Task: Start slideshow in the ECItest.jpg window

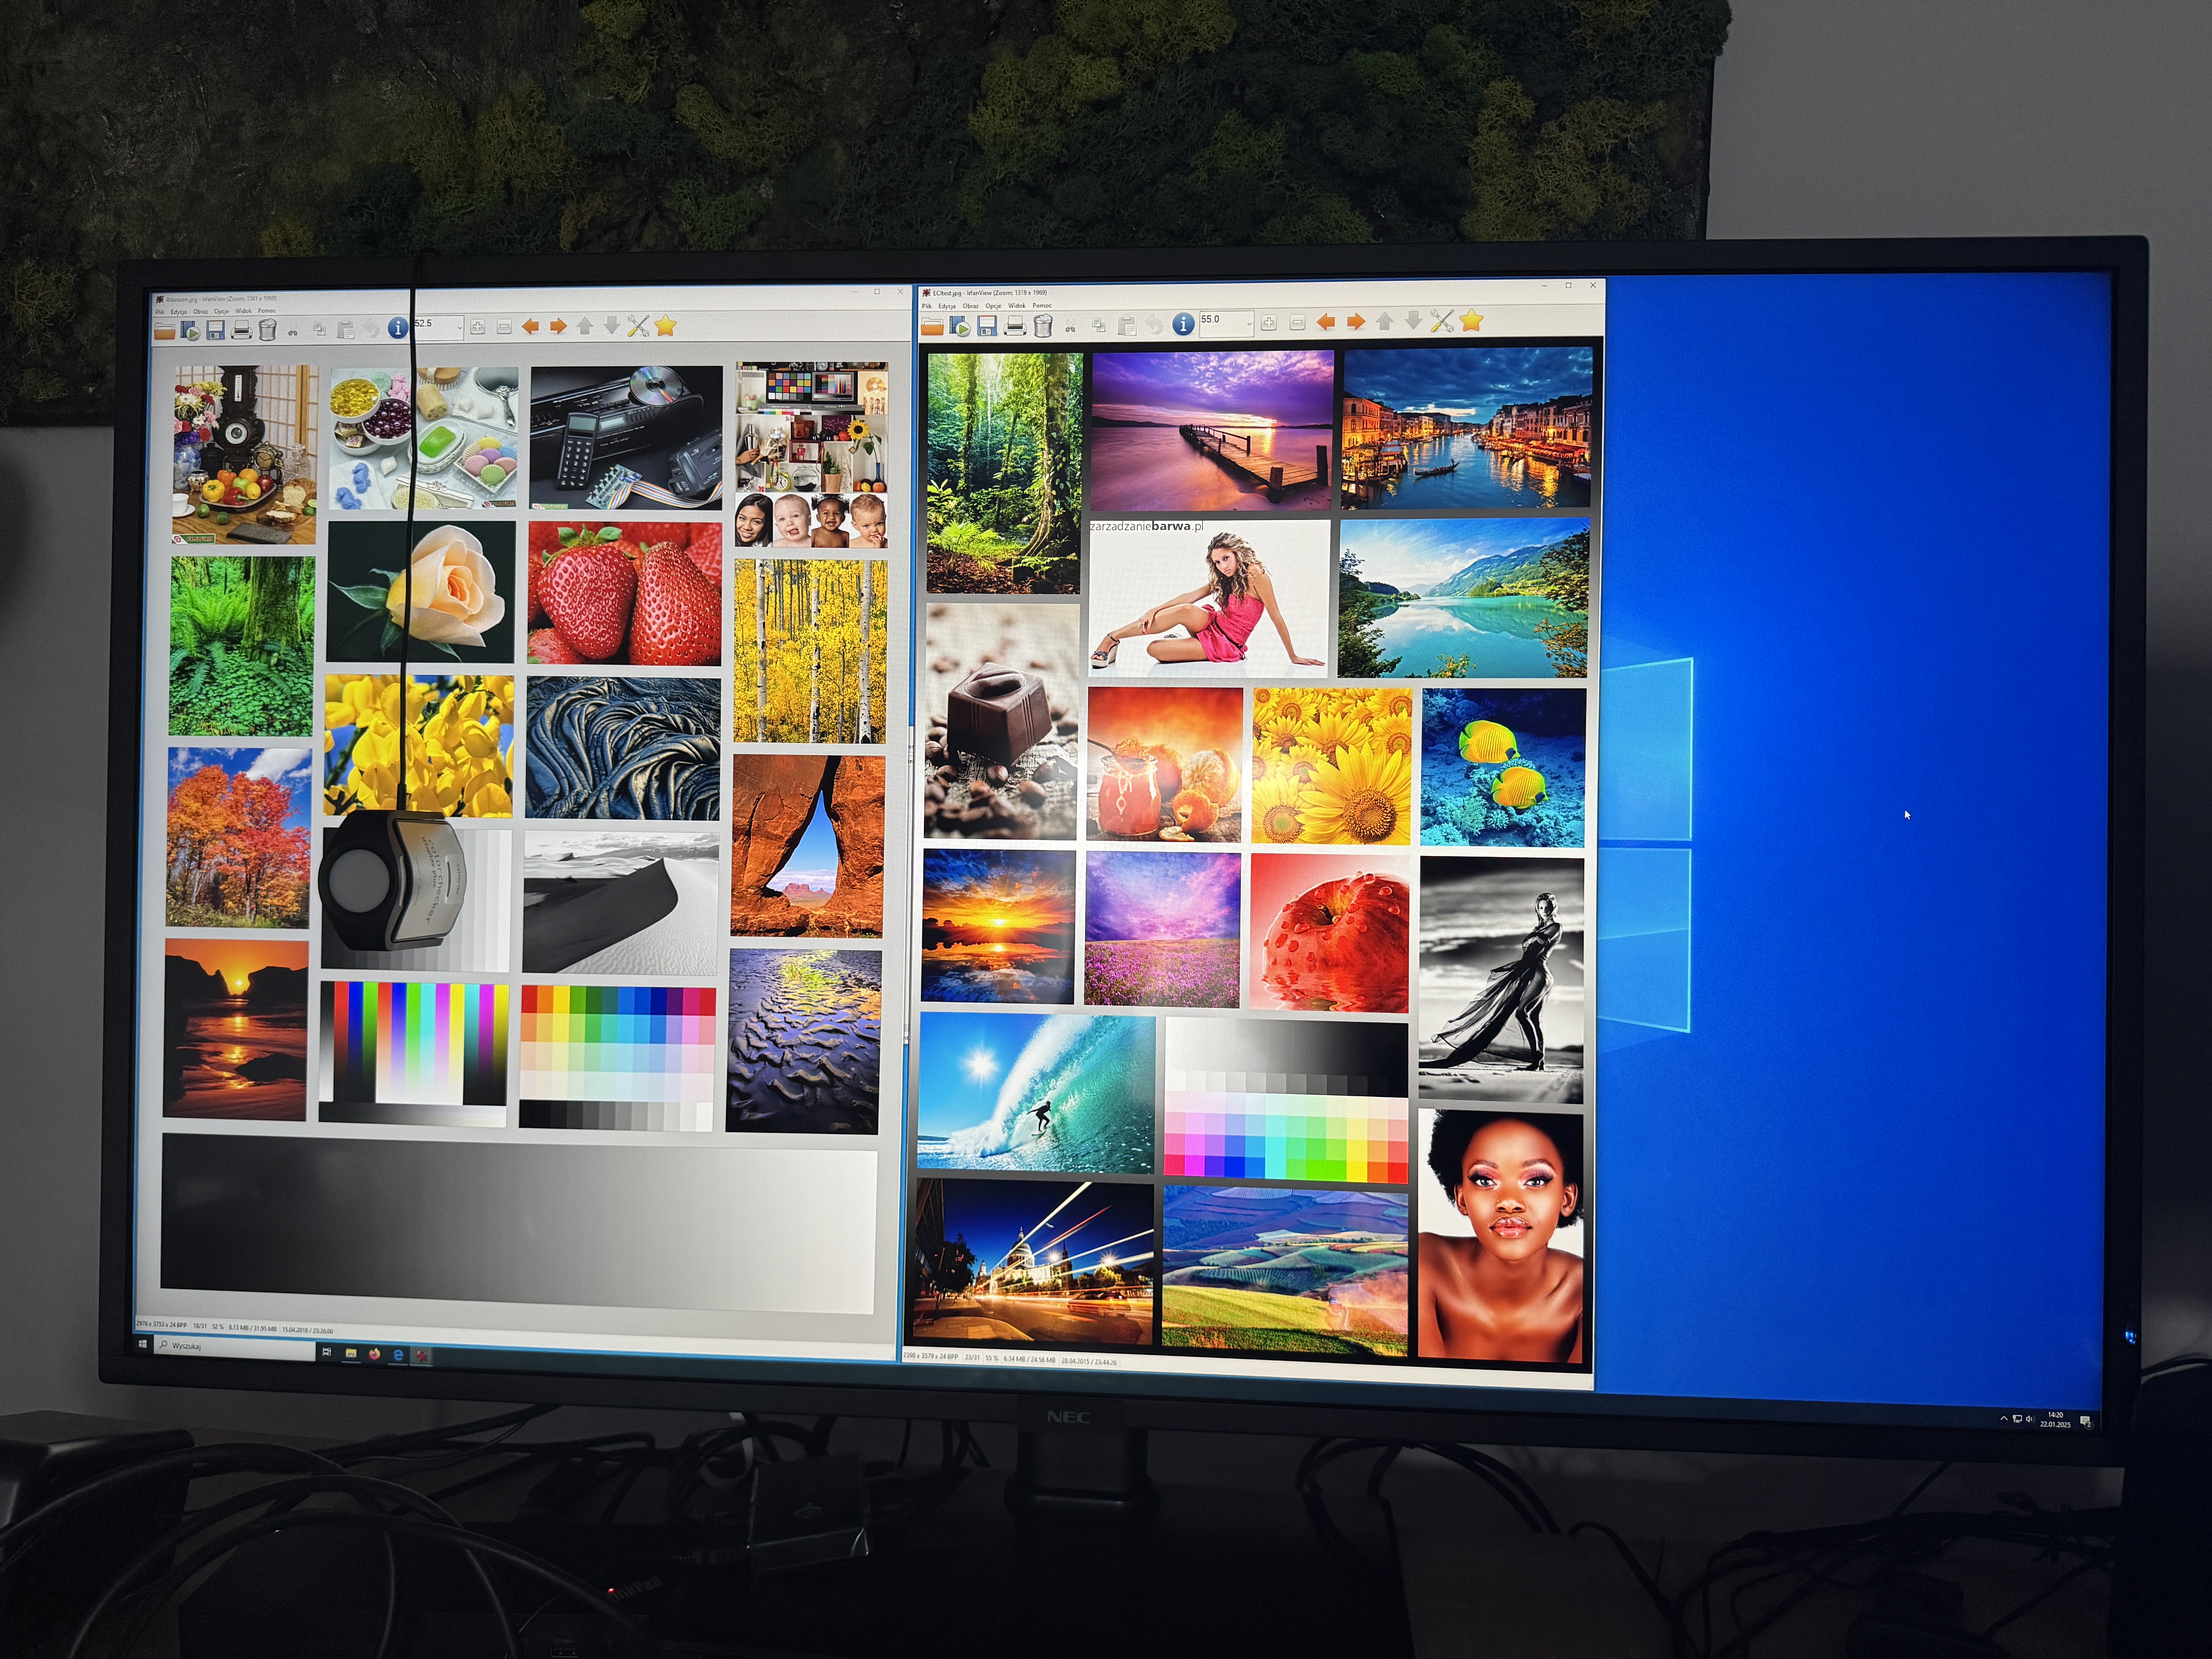Action: pos(960,326)
